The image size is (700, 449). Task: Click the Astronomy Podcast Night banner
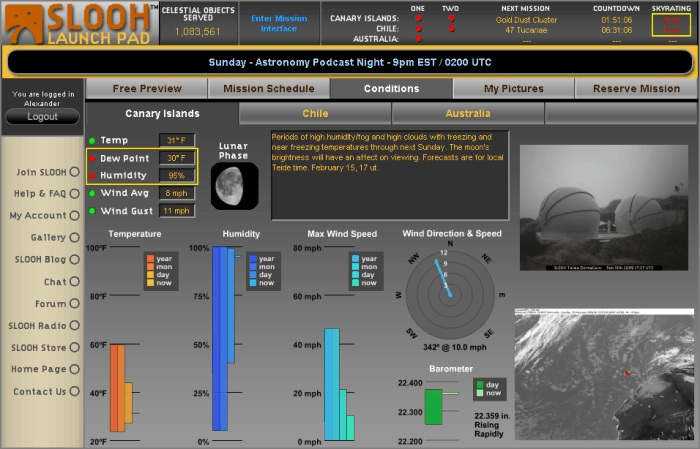click(350, 62)
